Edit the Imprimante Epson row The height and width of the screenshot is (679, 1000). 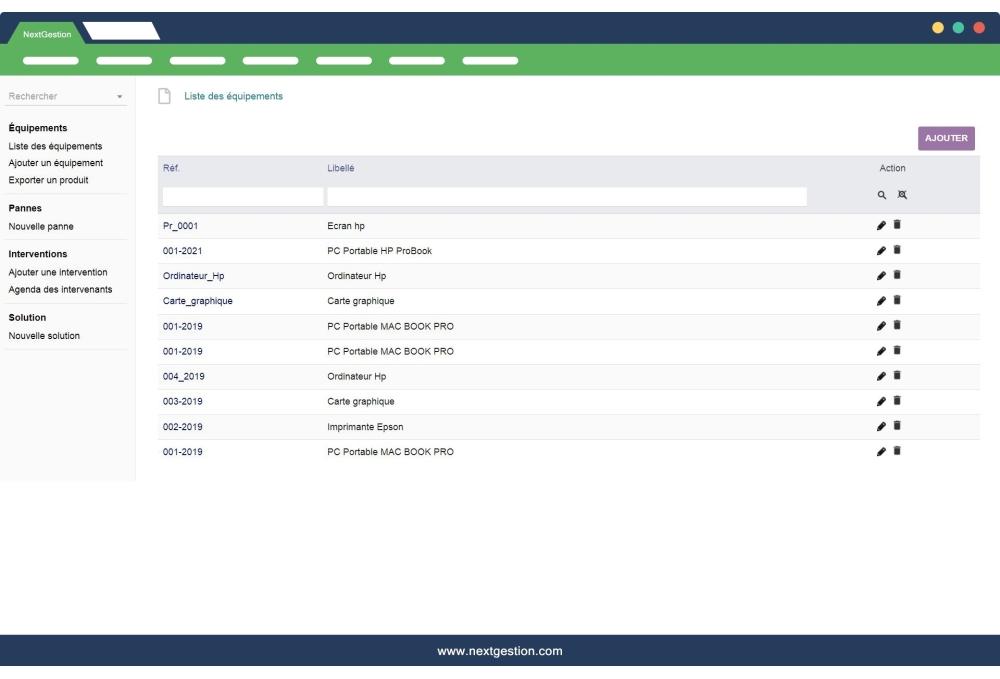click(881, 426)
